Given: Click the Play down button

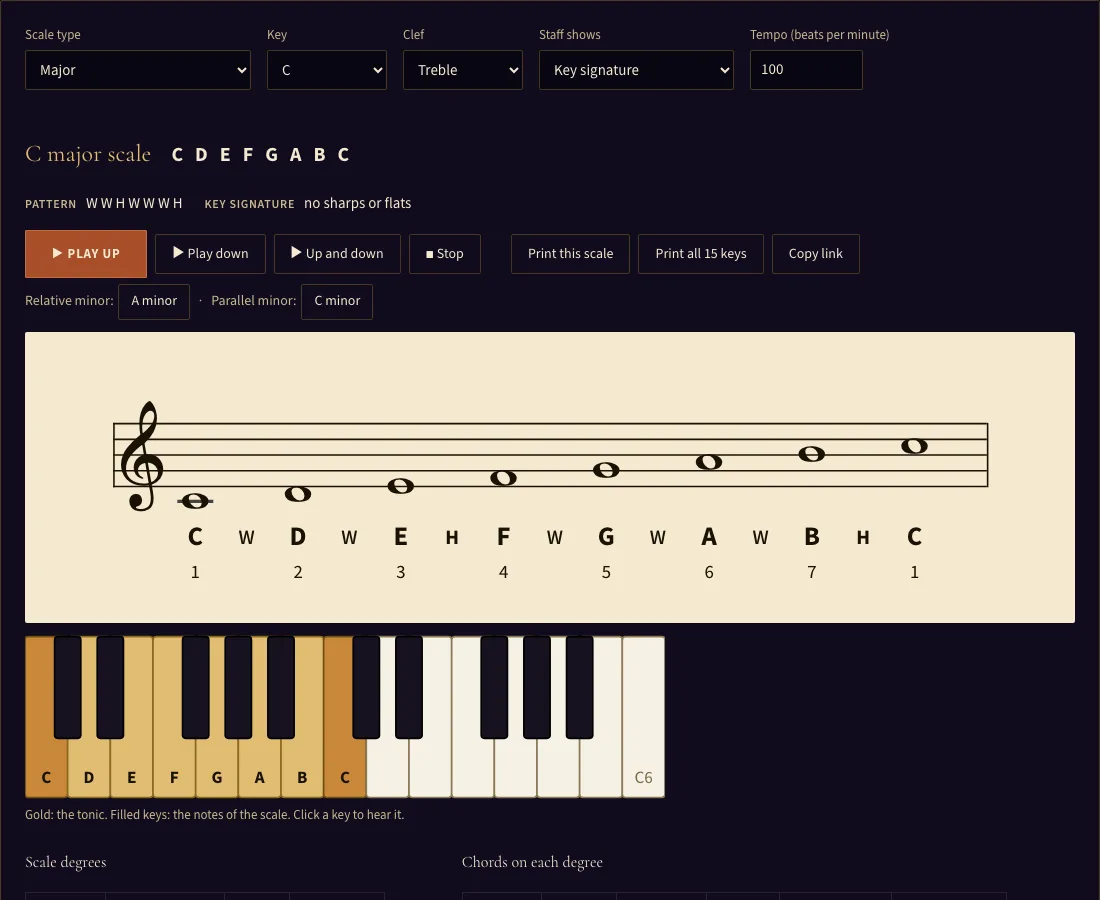Looking at the screenshot, I should pyautogui.click(x=210, y=254).
